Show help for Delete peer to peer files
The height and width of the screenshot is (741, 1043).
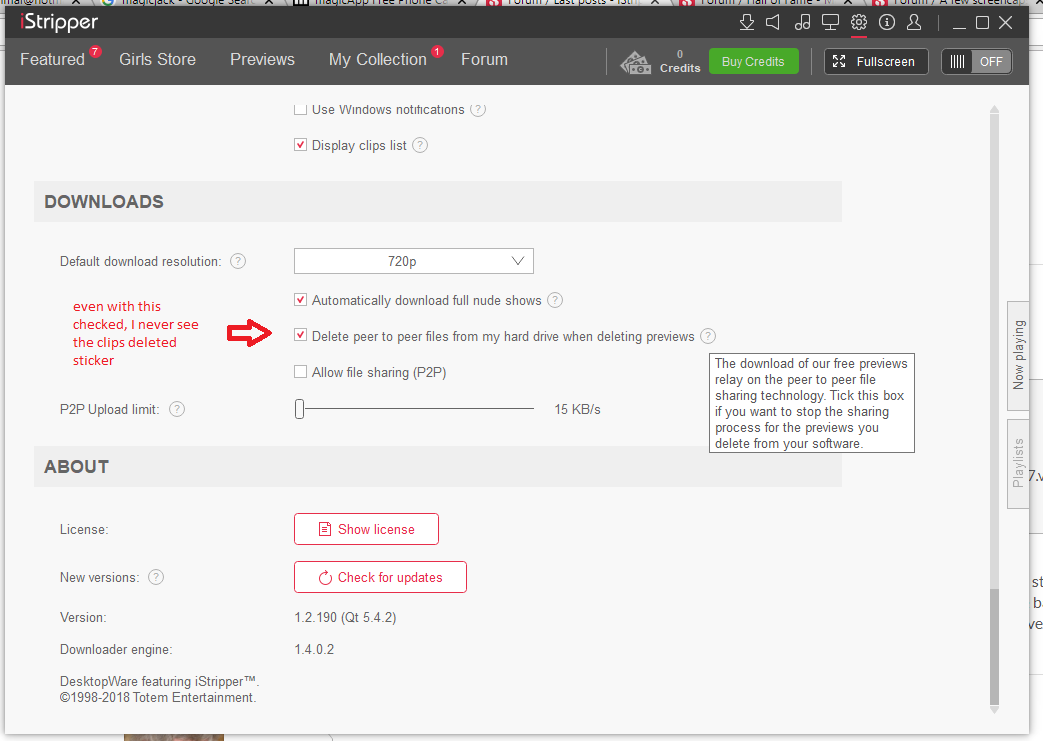tap(708, 337)
